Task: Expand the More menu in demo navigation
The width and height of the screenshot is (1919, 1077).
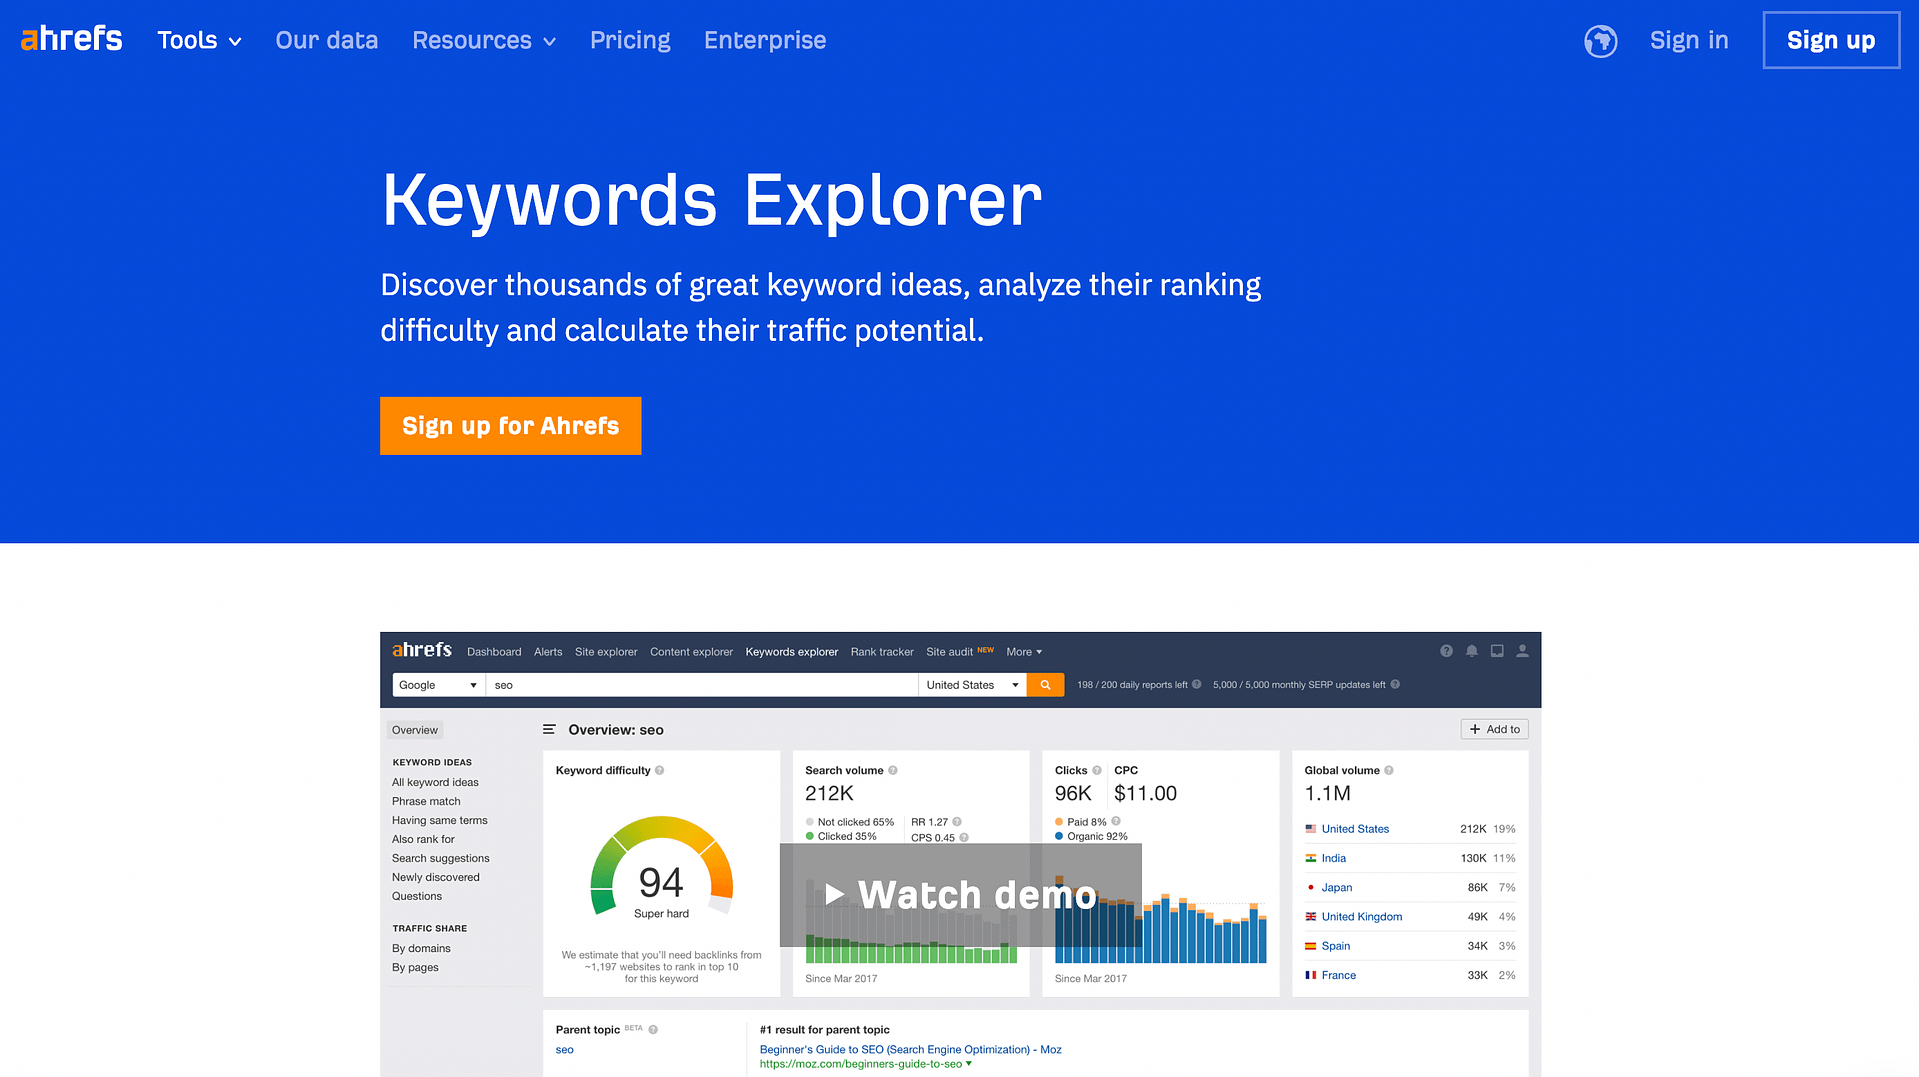Action: click(1024, 652)
